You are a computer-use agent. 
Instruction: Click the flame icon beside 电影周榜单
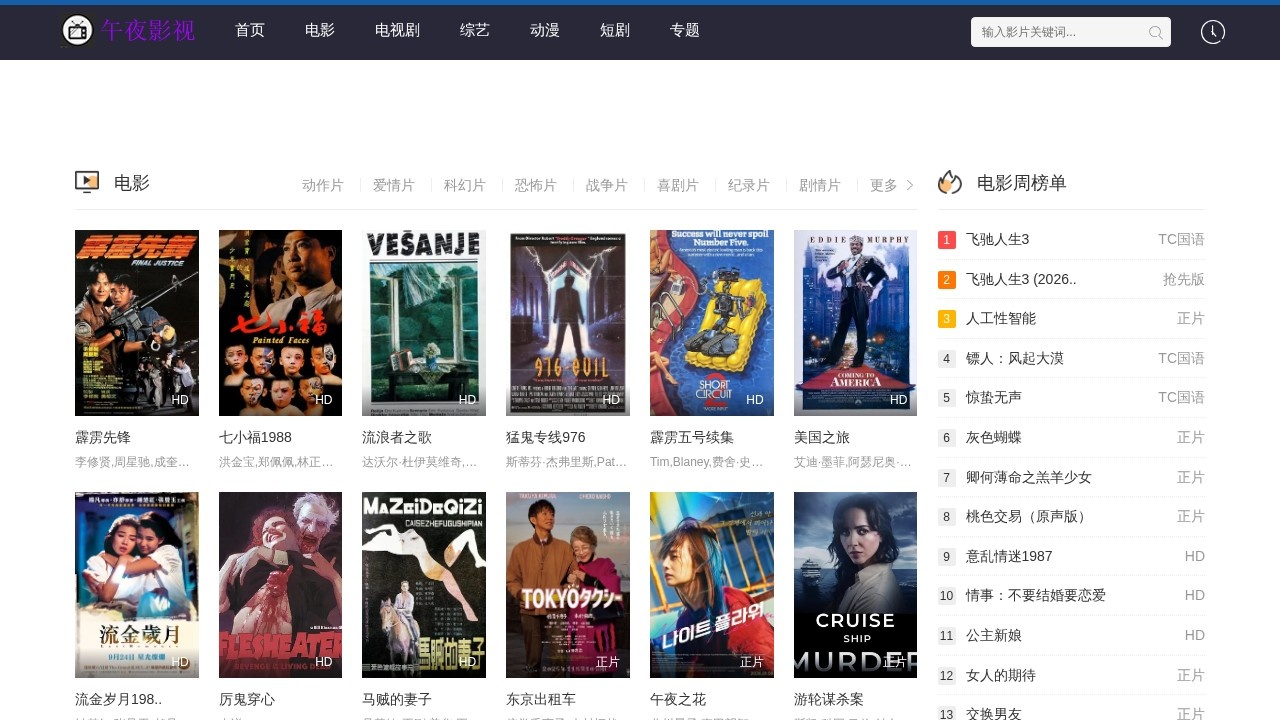coord(950,182)
